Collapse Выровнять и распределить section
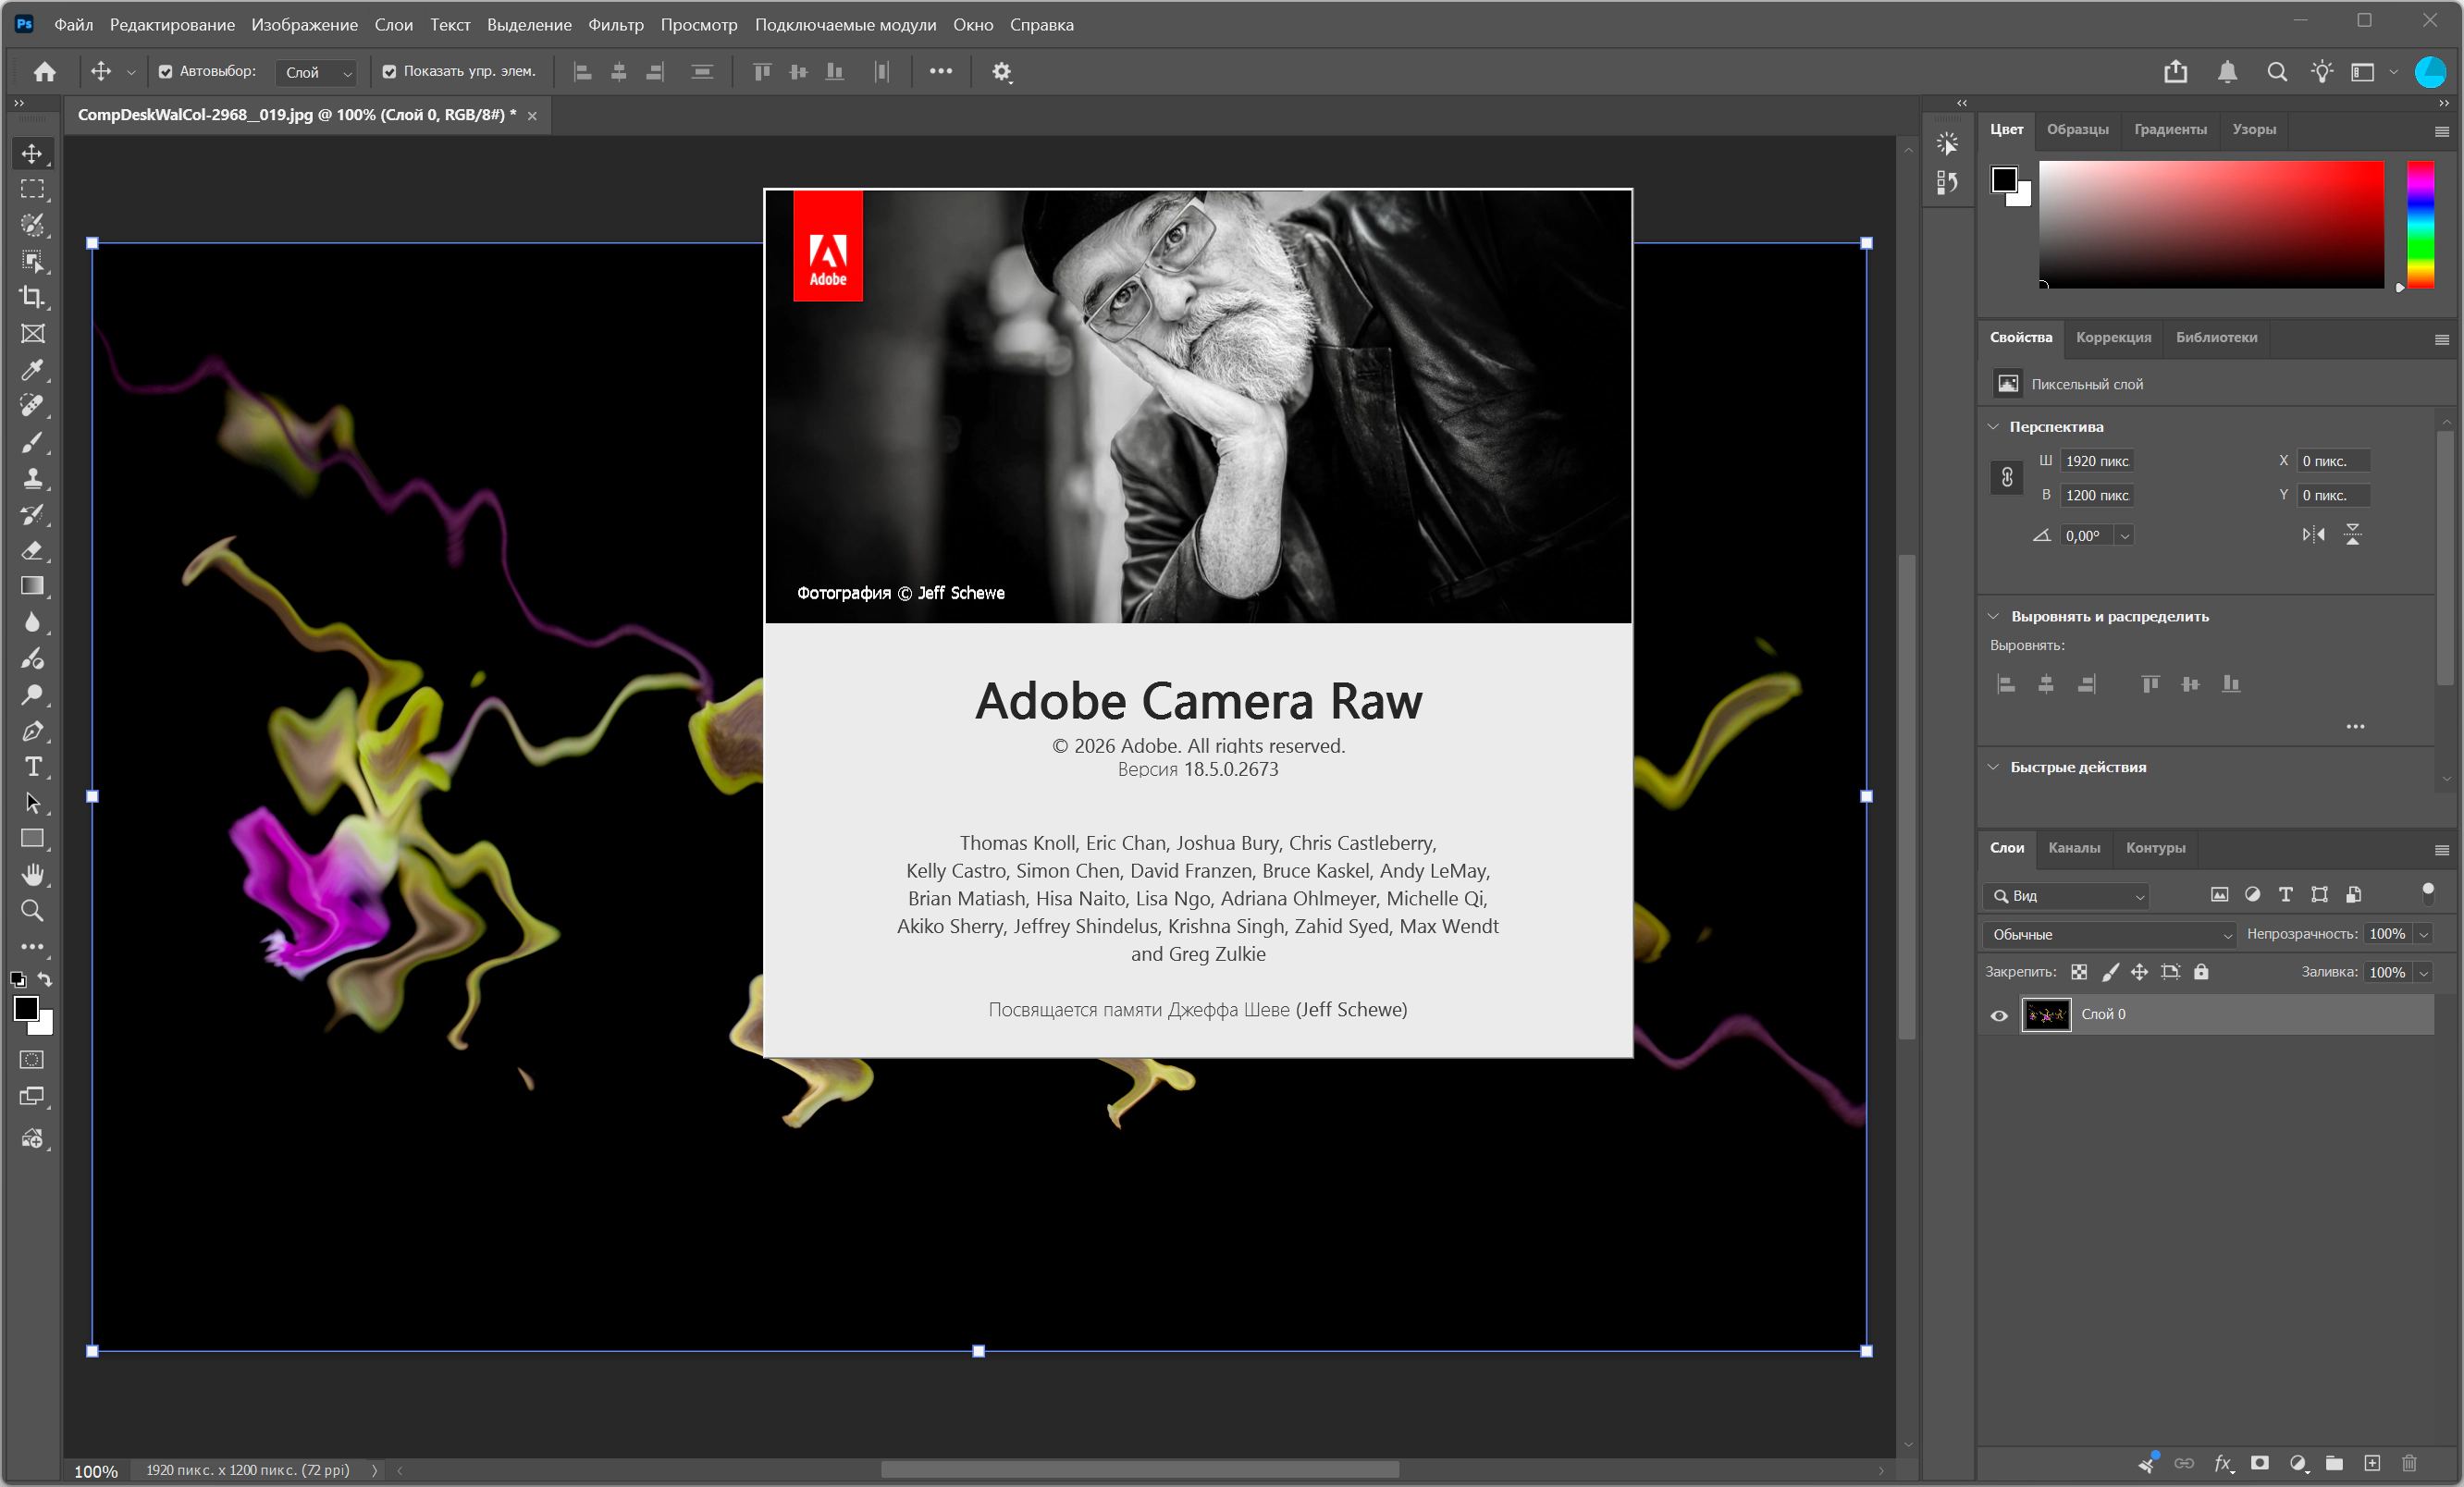 coord(1993,616)
